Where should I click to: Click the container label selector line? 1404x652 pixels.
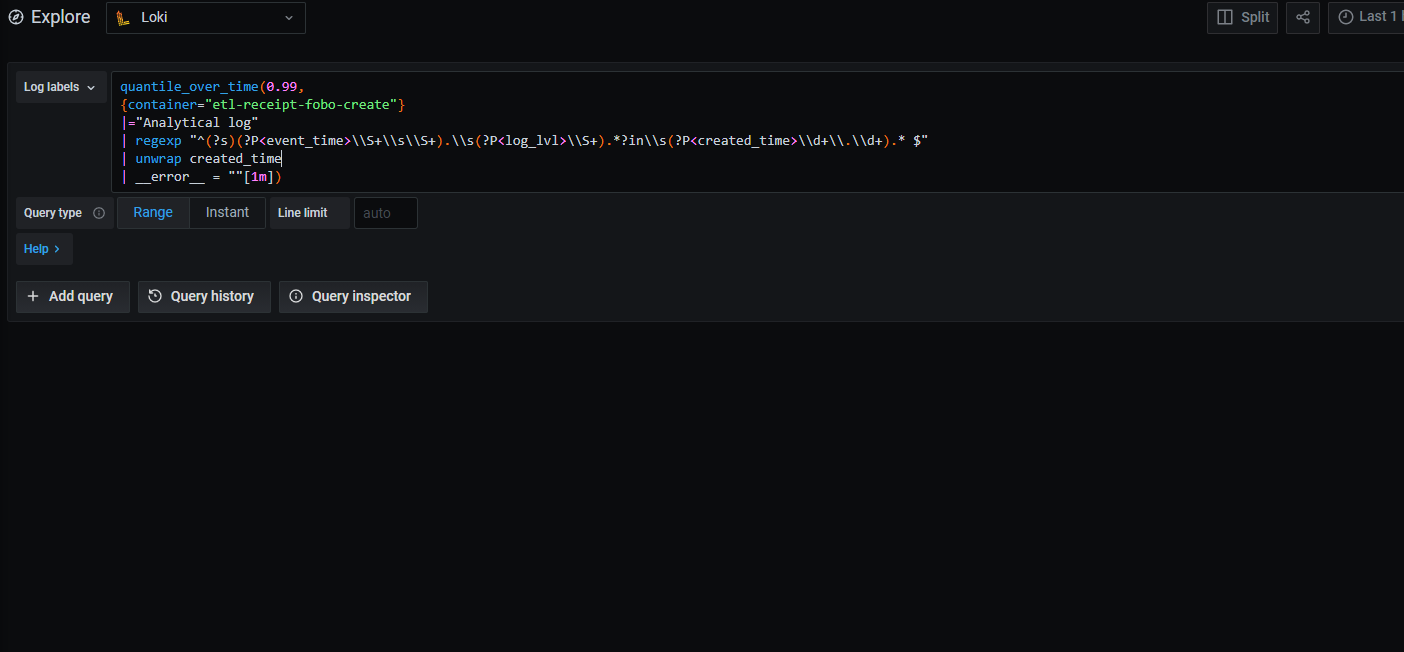pos(262,105)
